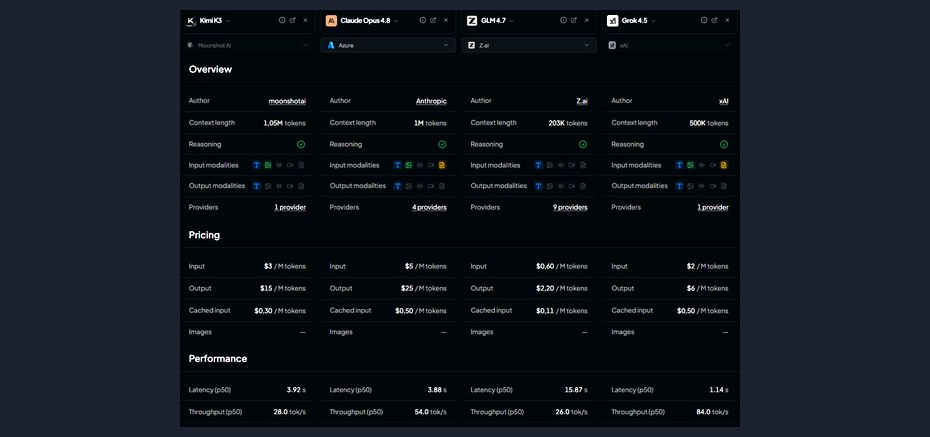The image size is (930, 437).
Task: Click the GLM 4.7 model logo
Action: 472,21
